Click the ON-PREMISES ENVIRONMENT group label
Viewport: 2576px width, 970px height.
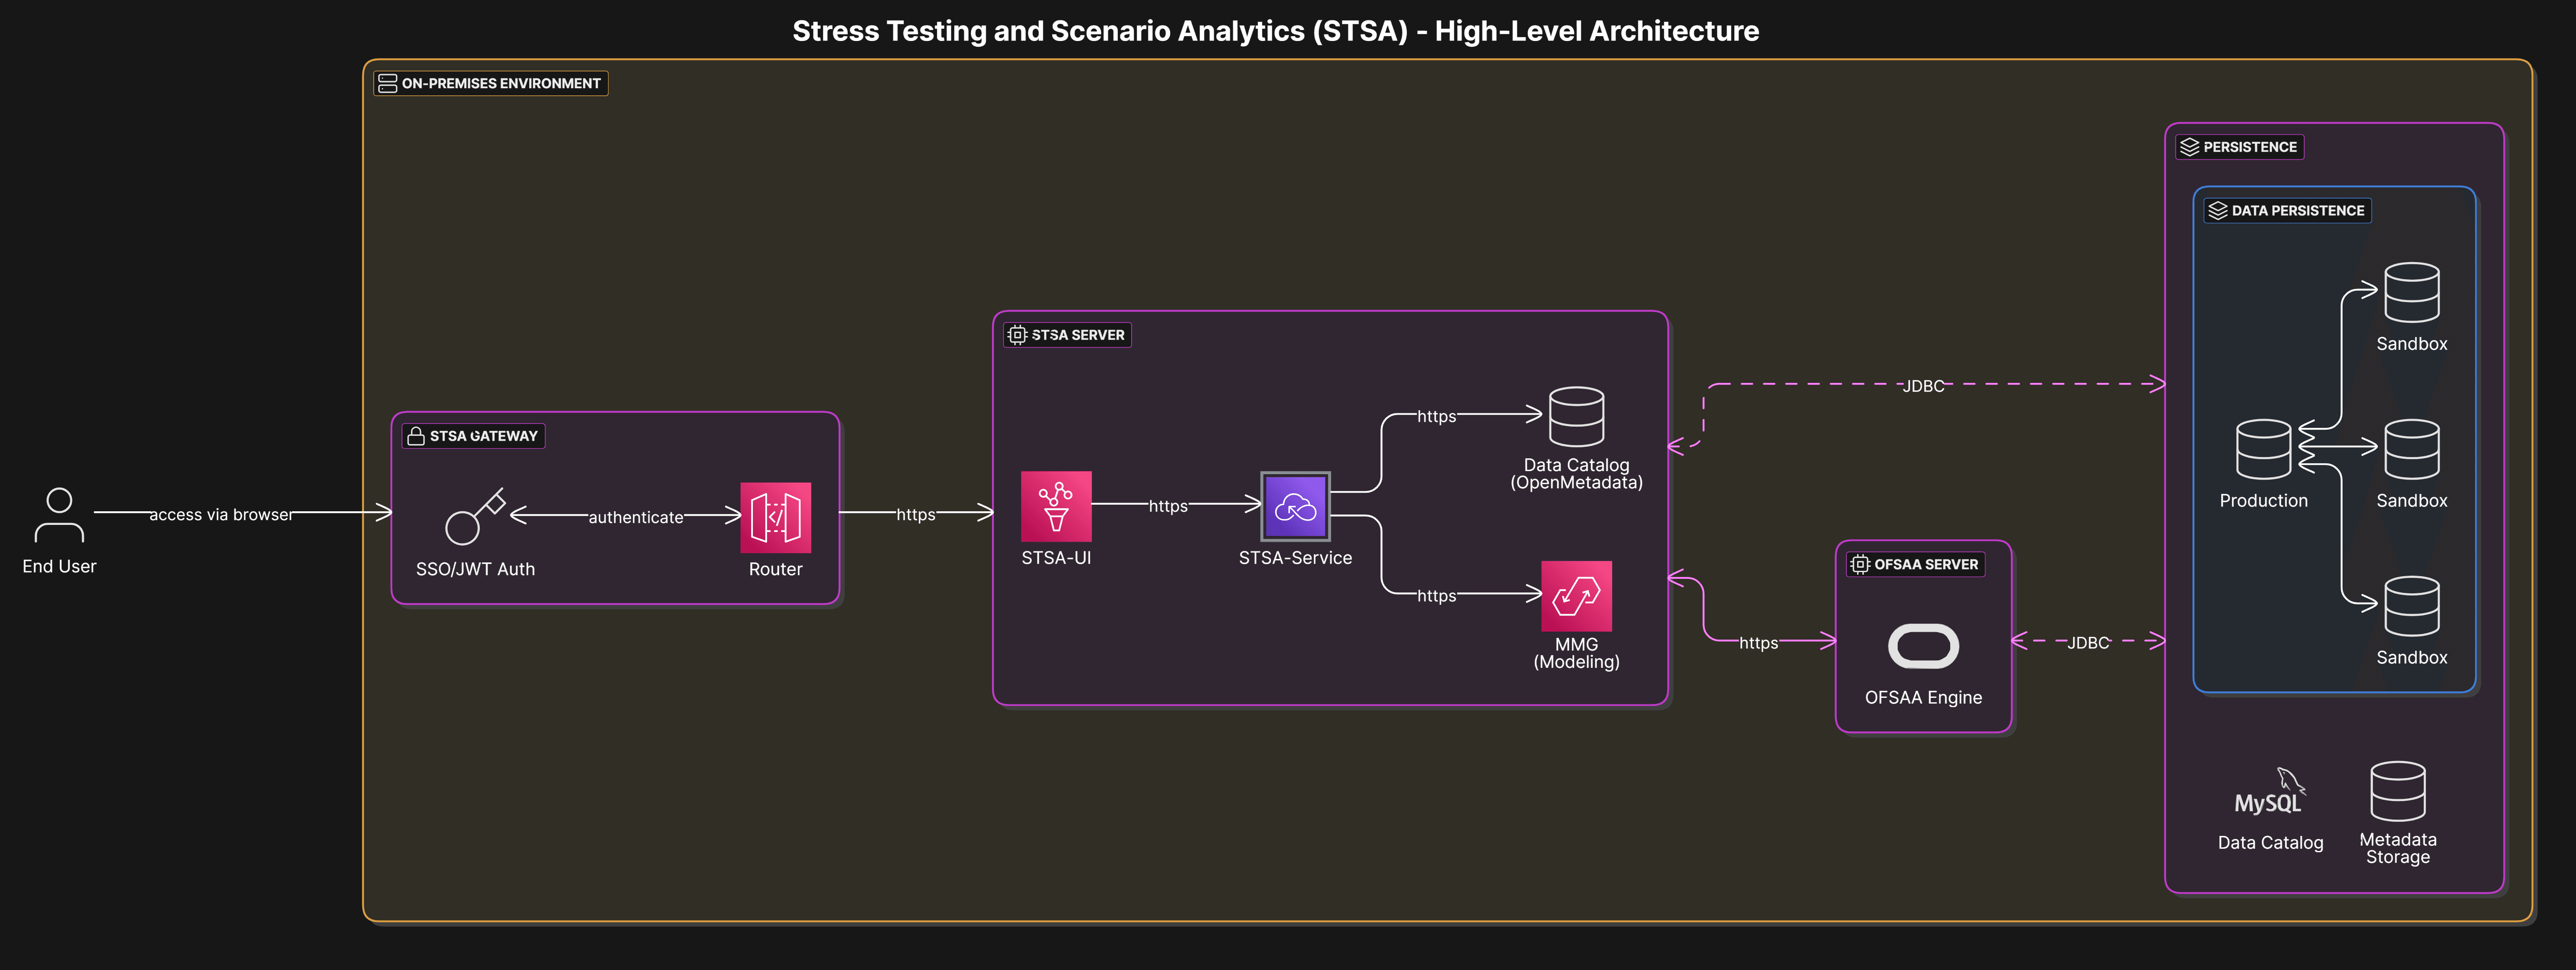click(491, 83)
